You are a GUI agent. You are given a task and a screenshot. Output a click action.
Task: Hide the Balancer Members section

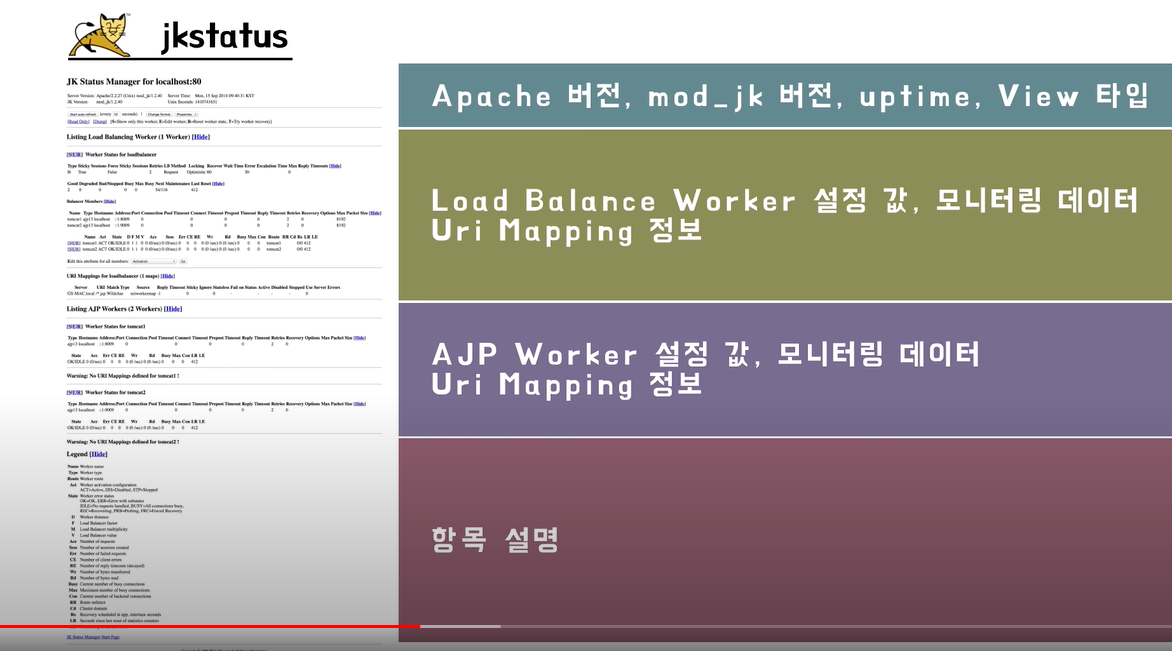[x=110, y=201]
